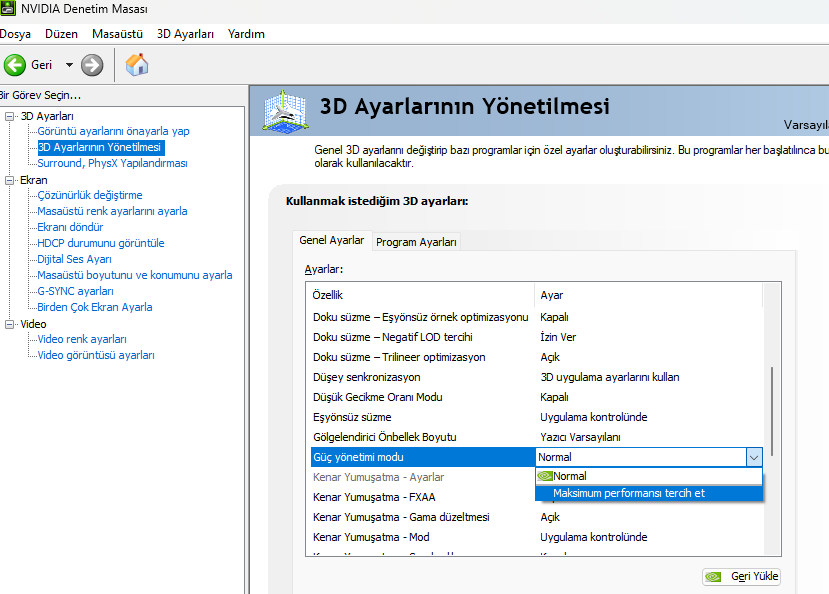829x594 pixels.
Task: Collapse the Ekran tree node
Action: (x=10, y=180)
